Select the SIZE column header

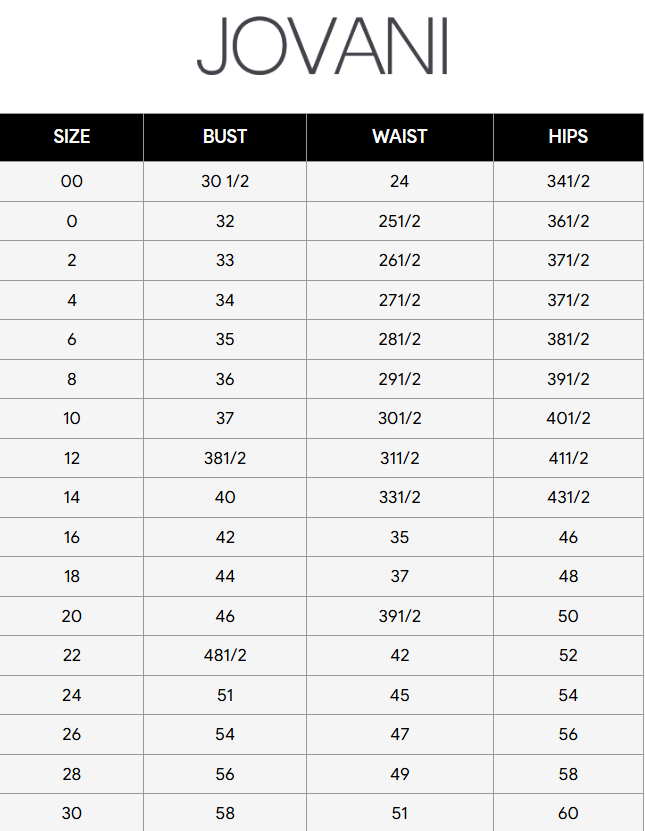(72, 137)
